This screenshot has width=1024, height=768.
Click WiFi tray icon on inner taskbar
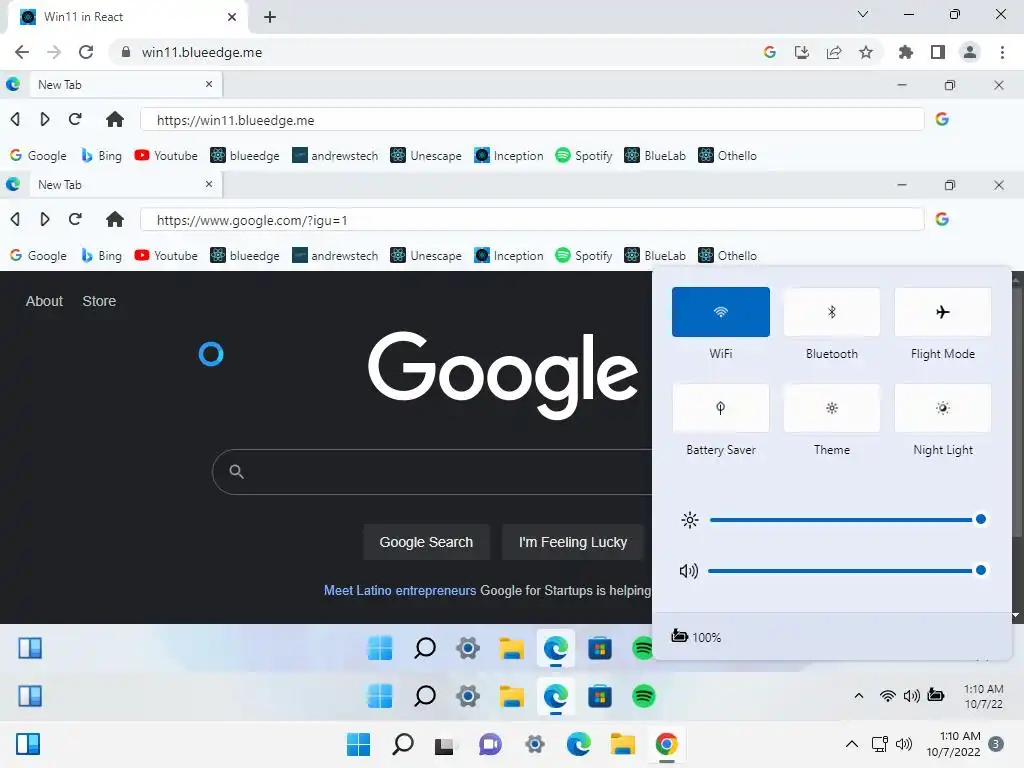pyautogui.click(x=887, y=696)
